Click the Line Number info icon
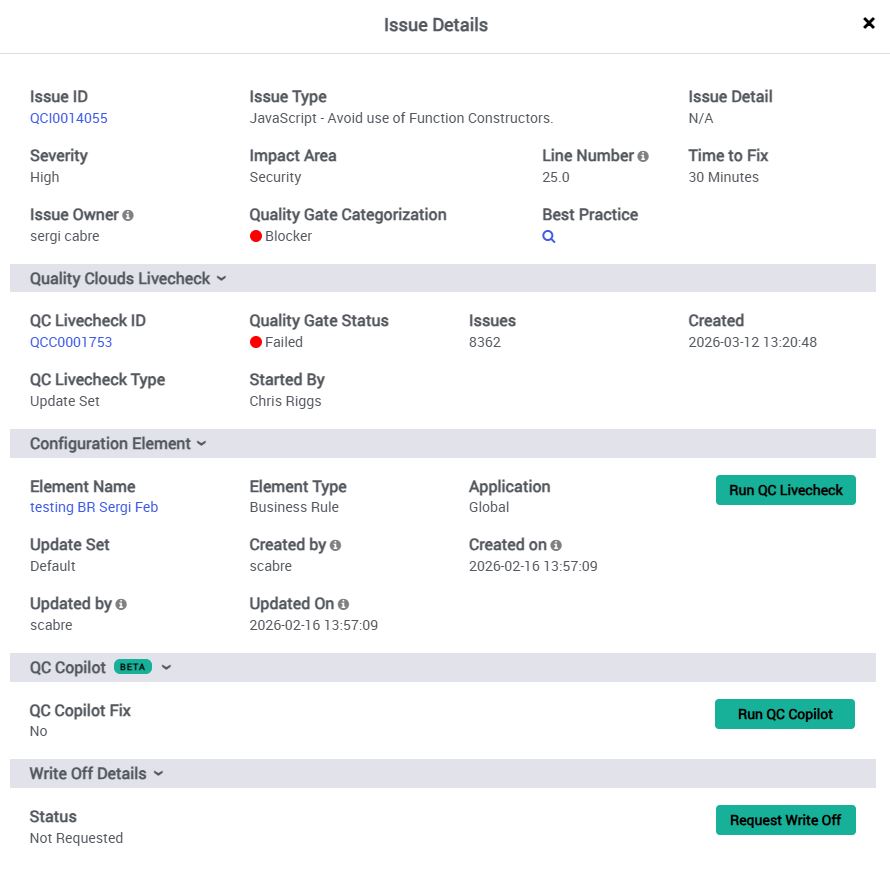The width and height of the screenshot is (890, 879). (643, 157)
